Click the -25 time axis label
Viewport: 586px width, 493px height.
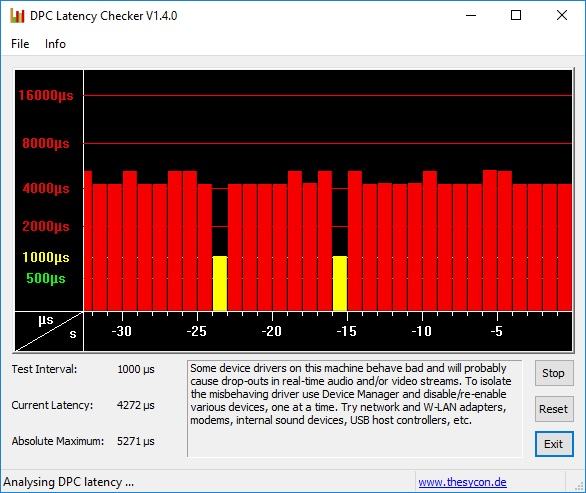pyautogui.click(x=197, y=331)
